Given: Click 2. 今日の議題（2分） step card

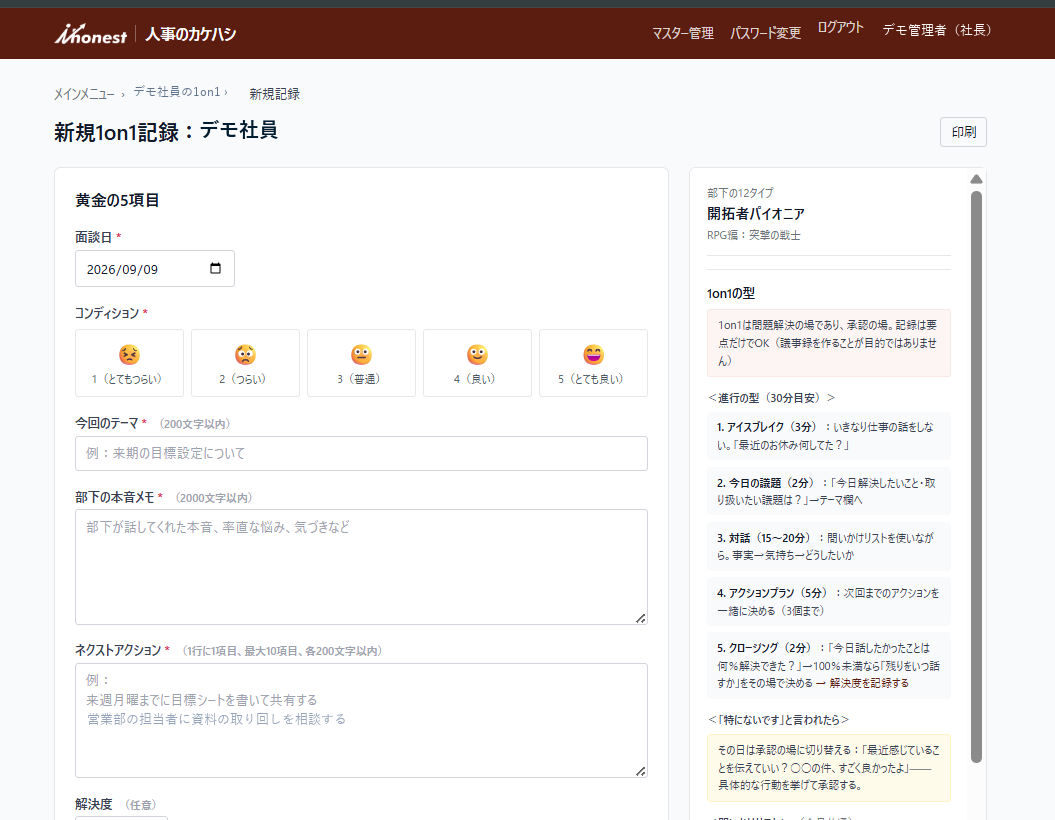Looking at the screenshot, I should (829, 491).
